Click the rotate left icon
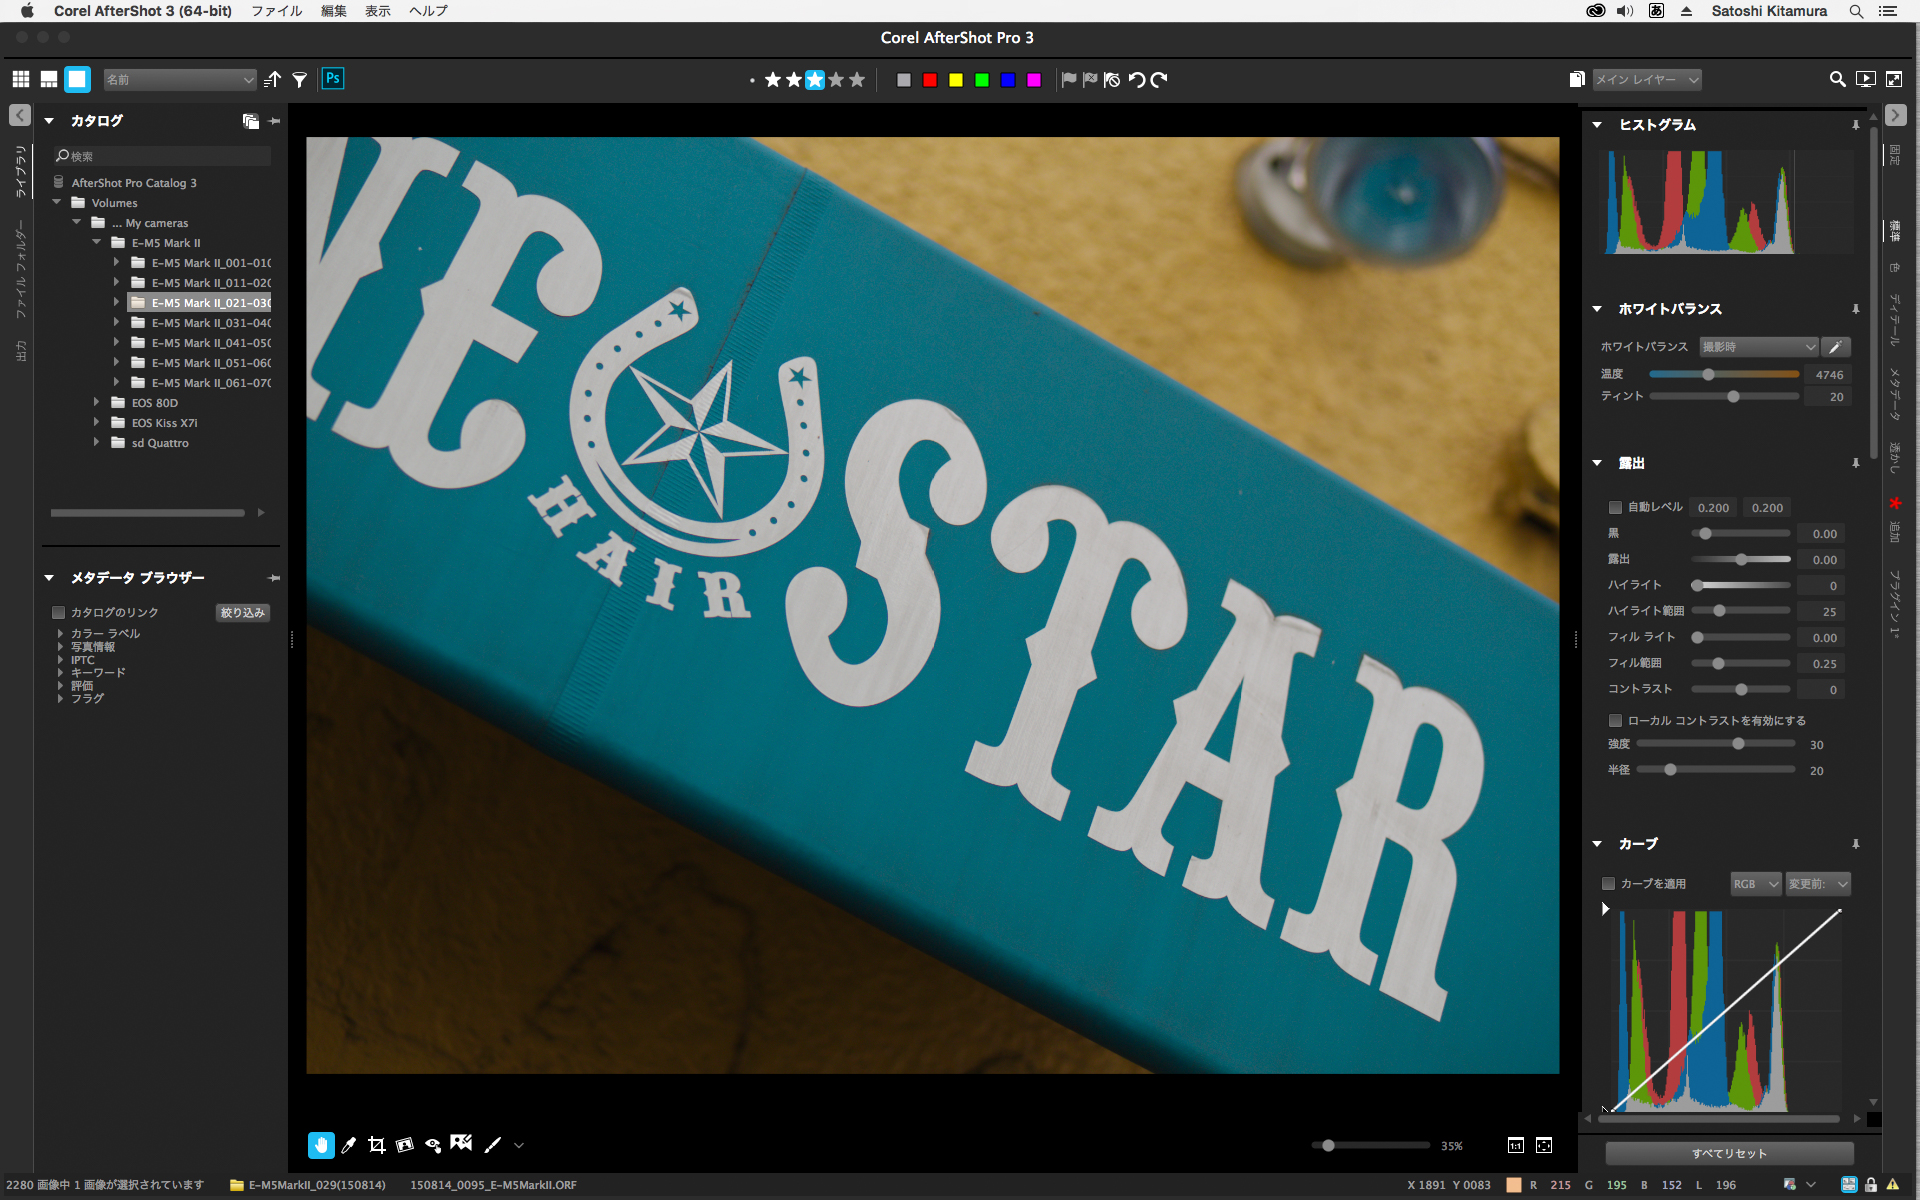1920x1200 pixels. click(1137, 80)
